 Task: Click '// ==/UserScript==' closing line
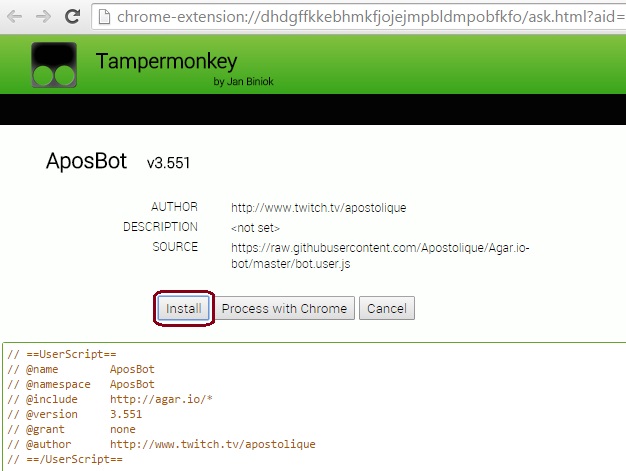pos(65,459)
